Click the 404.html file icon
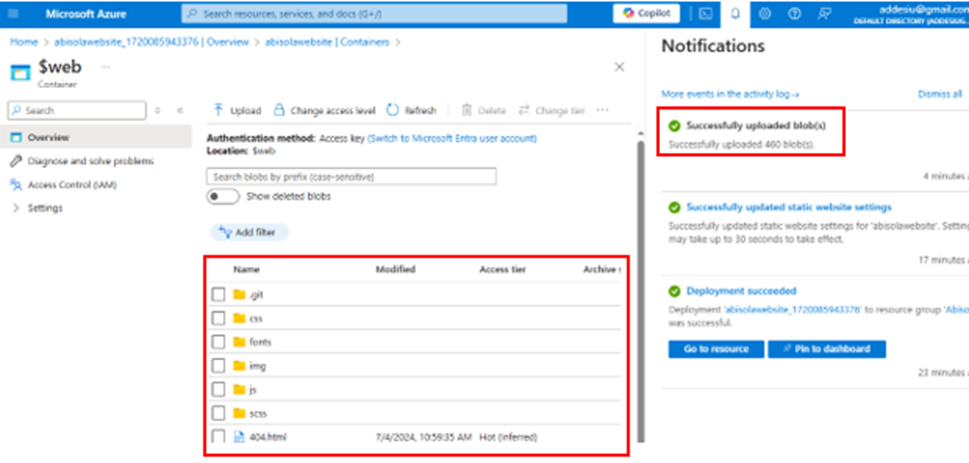 coord(239,437)
